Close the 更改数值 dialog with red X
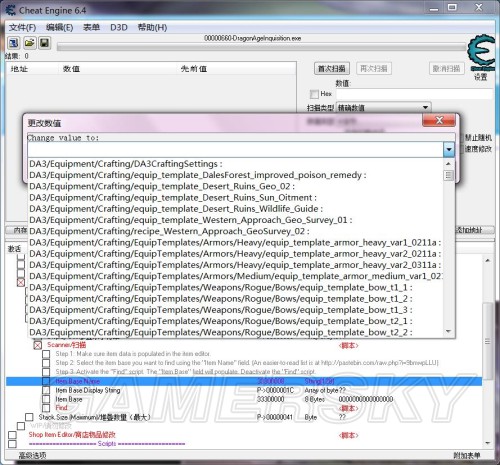Viewport: 500px width, 465px height. click(x=439, y=120)
